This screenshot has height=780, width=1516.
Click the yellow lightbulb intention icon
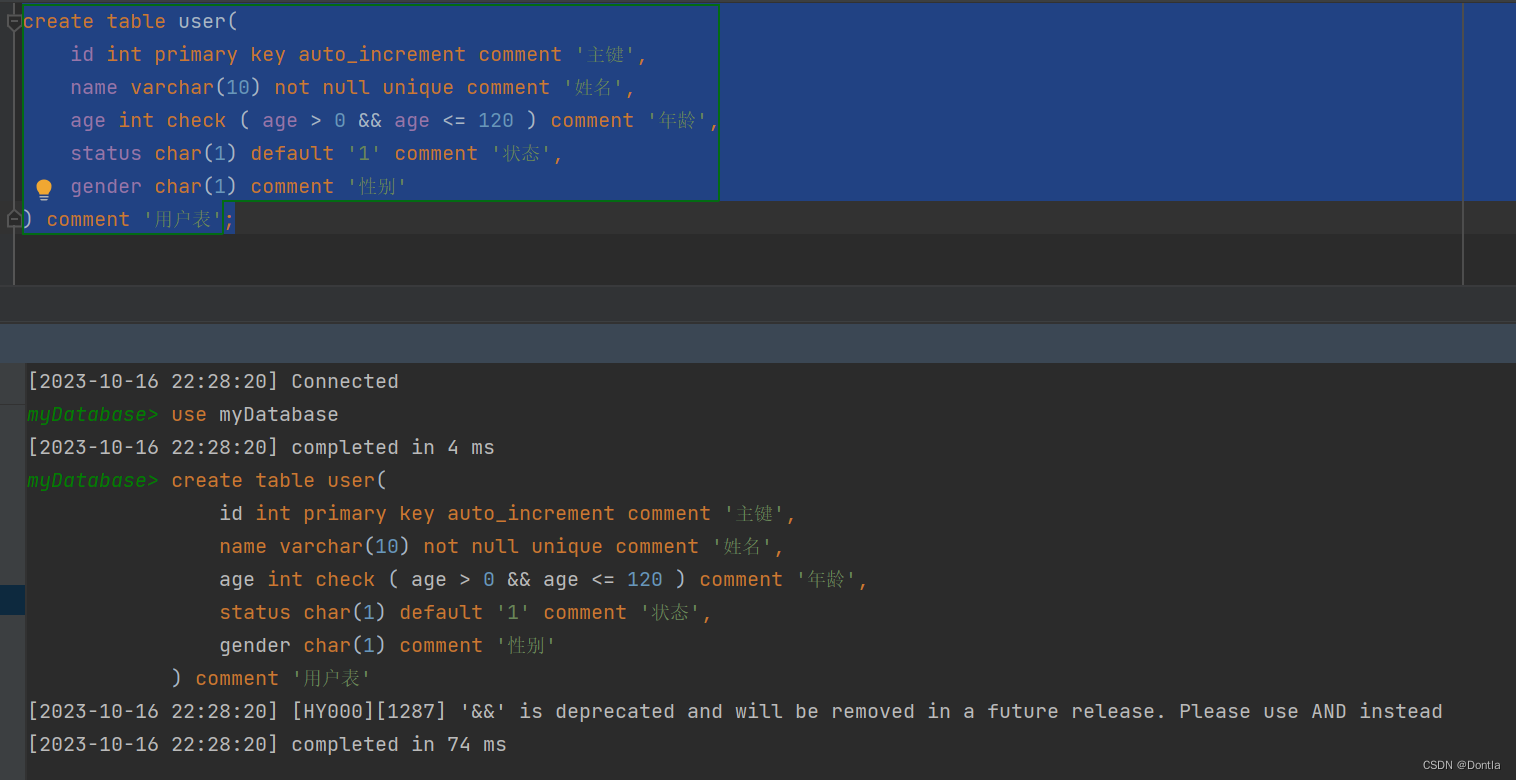[44, 189]
